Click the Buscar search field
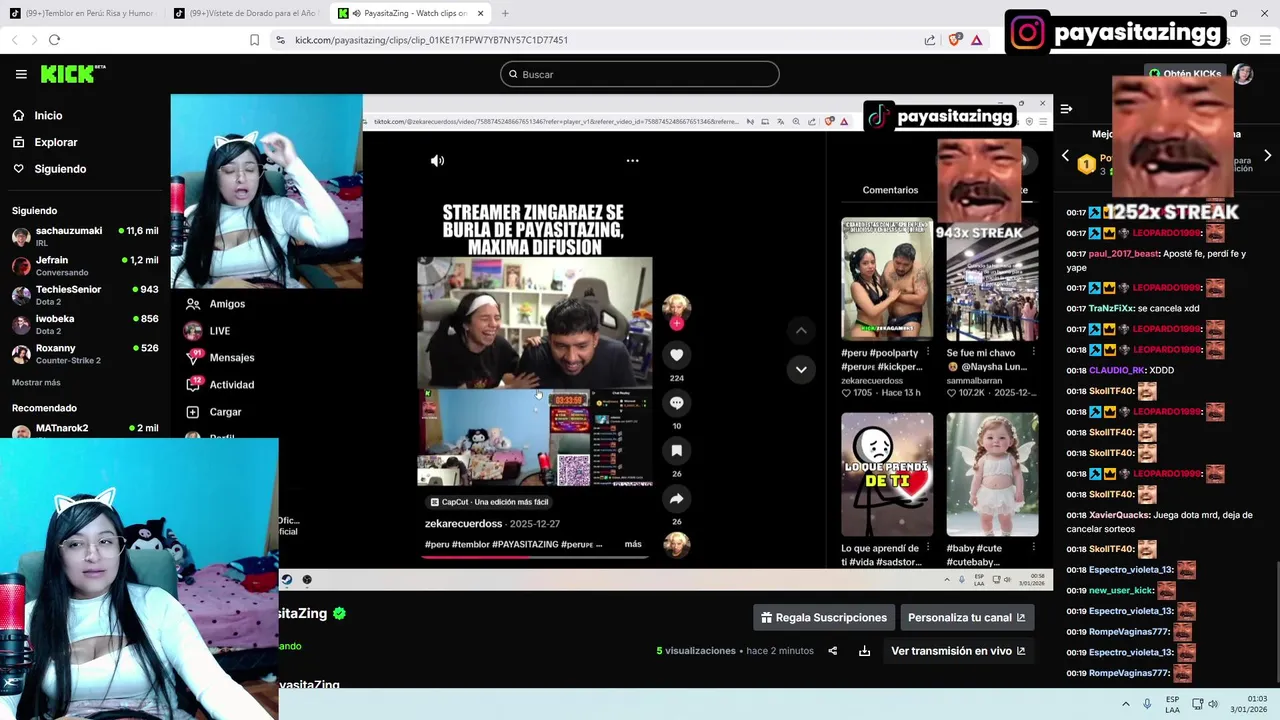The image size is (1280, 720). (x=640, y=74)
